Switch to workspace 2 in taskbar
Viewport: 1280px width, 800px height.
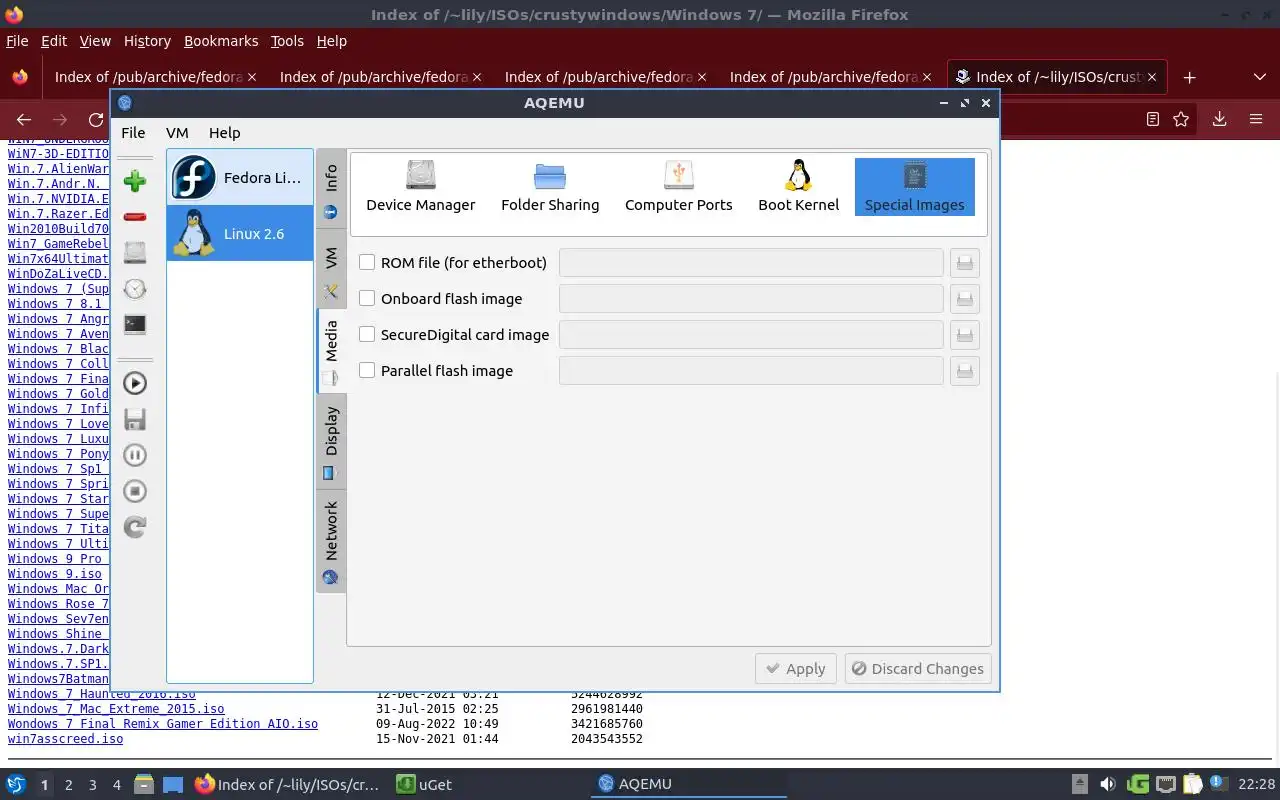pos(68,785)
